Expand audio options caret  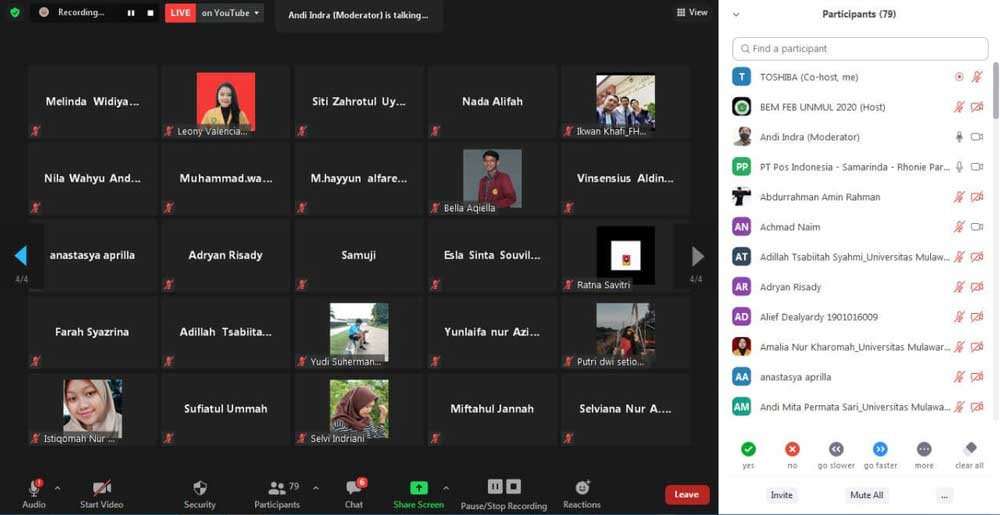pos(58,488)
